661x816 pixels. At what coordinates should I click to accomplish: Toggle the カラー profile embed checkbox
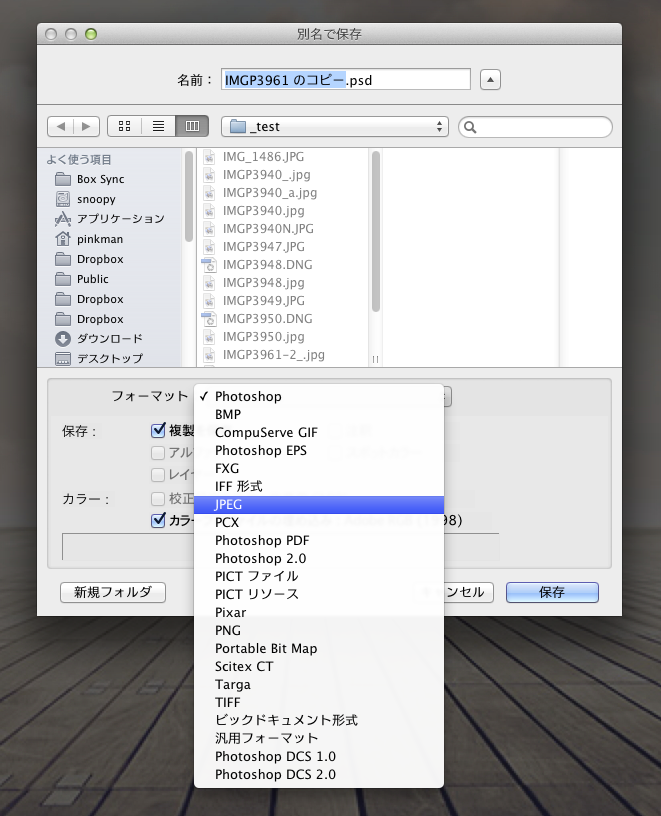pyautogui.click(x=158, y=520)
